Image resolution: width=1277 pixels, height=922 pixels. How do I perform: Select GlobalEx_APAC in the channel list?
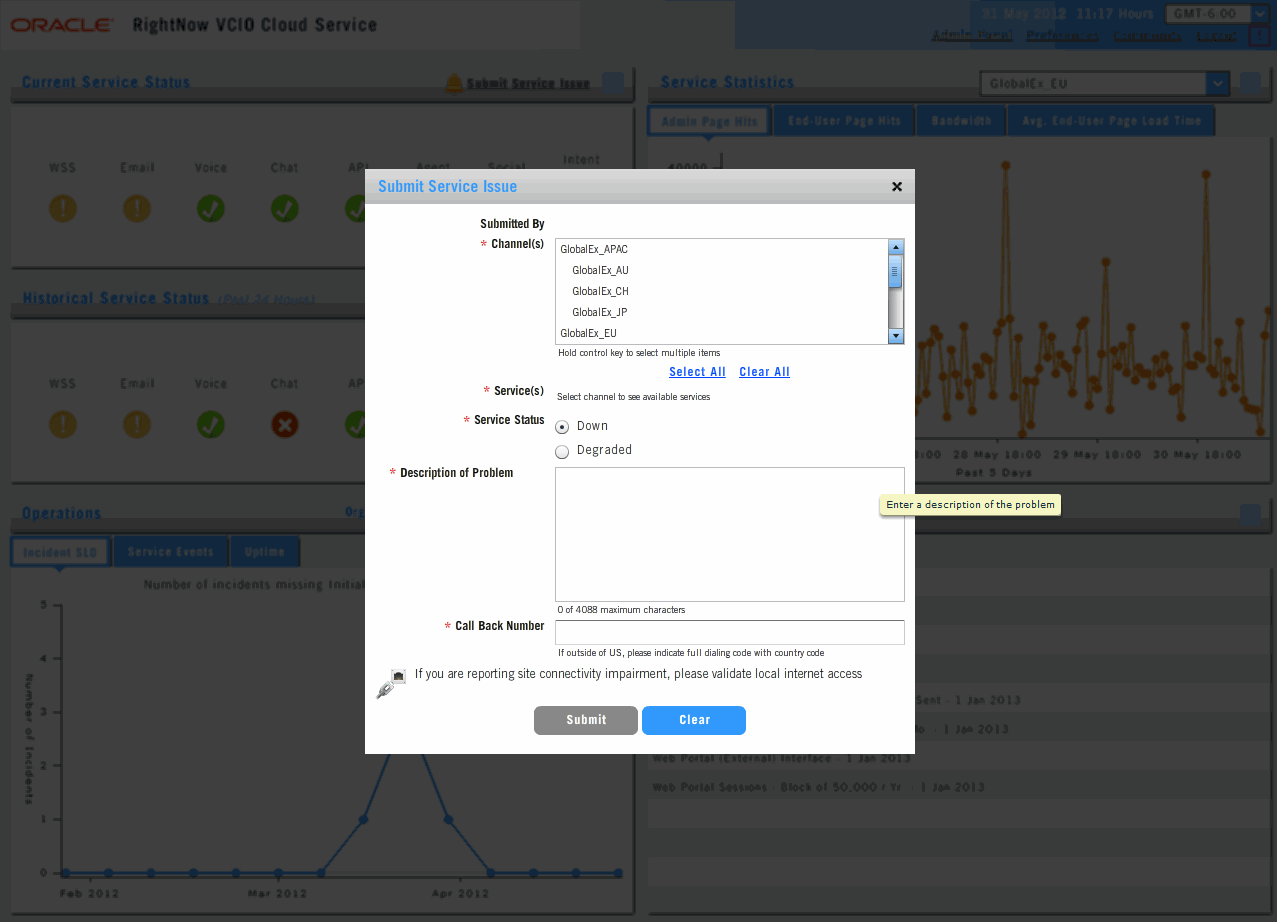click(x=722, y=249)
